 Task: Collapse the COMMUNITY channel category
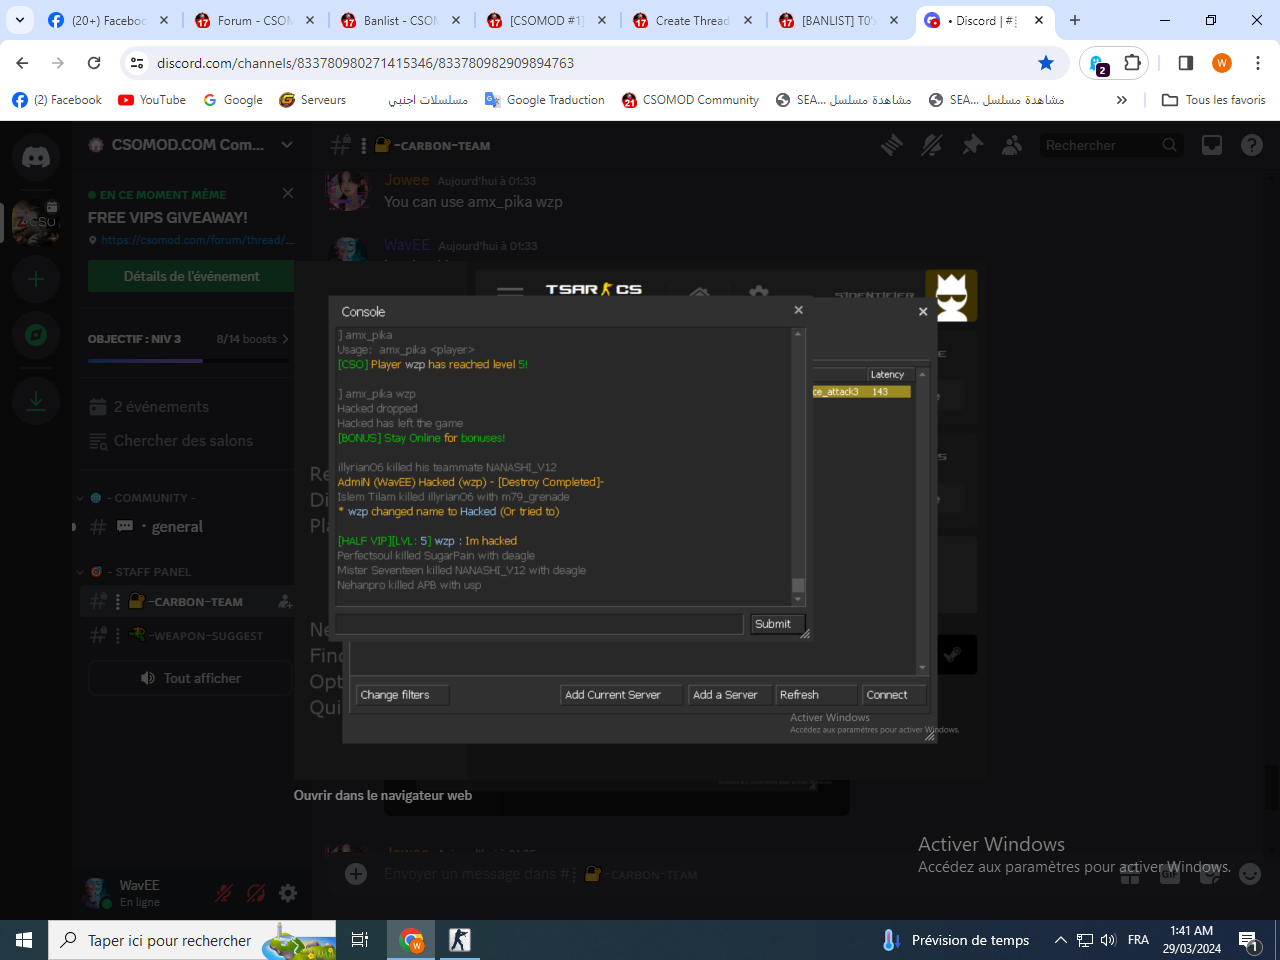click(x=145, y=498)
